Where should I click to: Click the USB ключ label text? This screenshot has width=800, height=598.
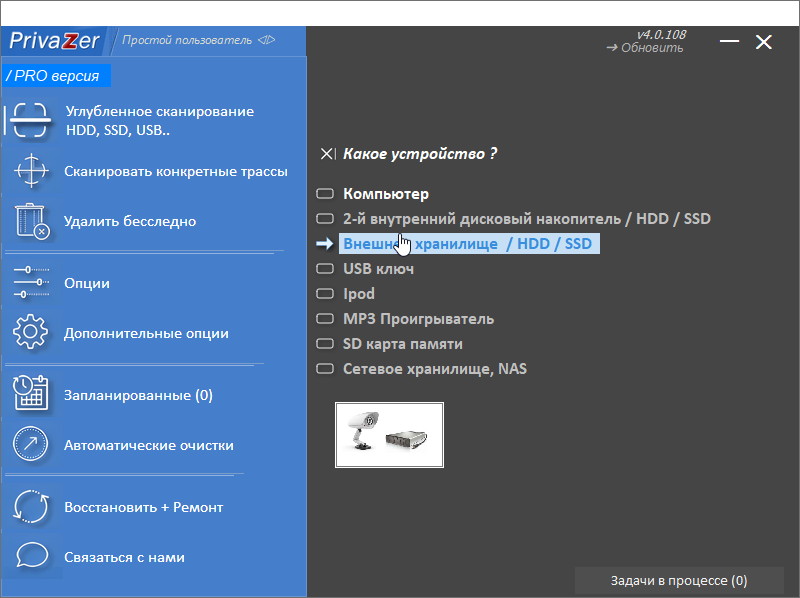378,269
